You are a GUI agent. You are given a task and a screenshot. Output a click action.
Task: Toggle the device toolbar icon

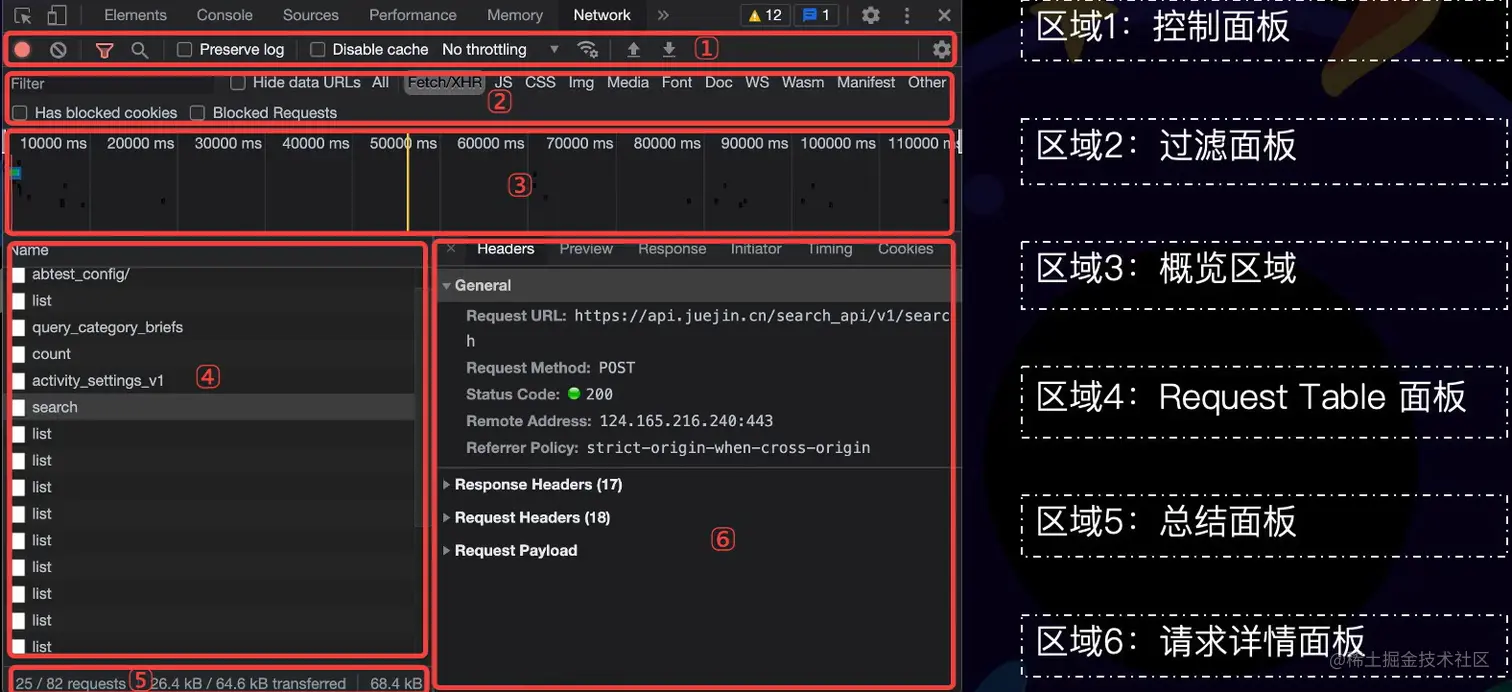coord(57,15)
